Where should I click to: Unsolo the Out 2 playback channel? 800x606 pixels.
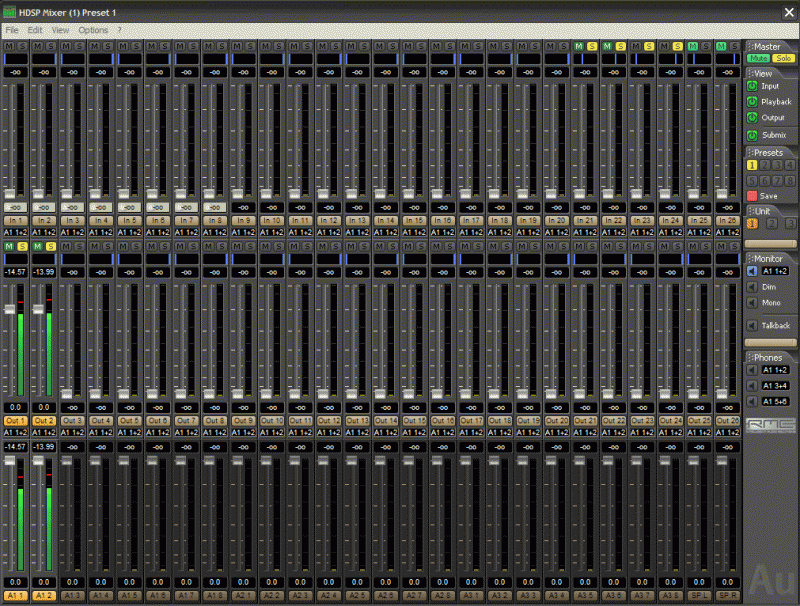point(51,247)
